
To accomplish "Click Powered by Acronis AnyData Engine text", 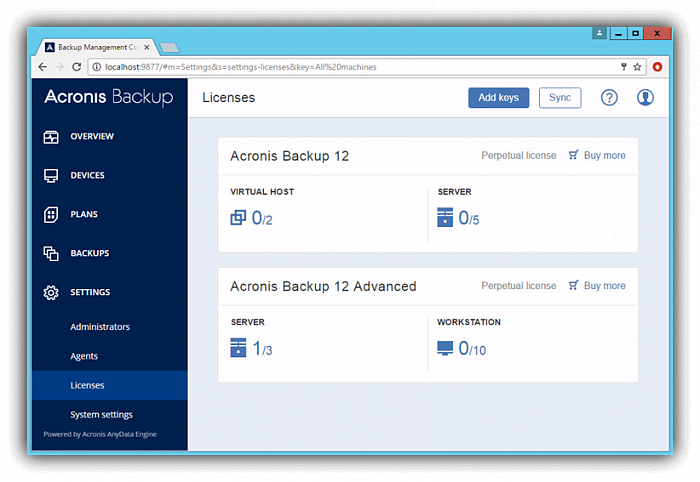I will pyautogui.click(x=100, y=434).
